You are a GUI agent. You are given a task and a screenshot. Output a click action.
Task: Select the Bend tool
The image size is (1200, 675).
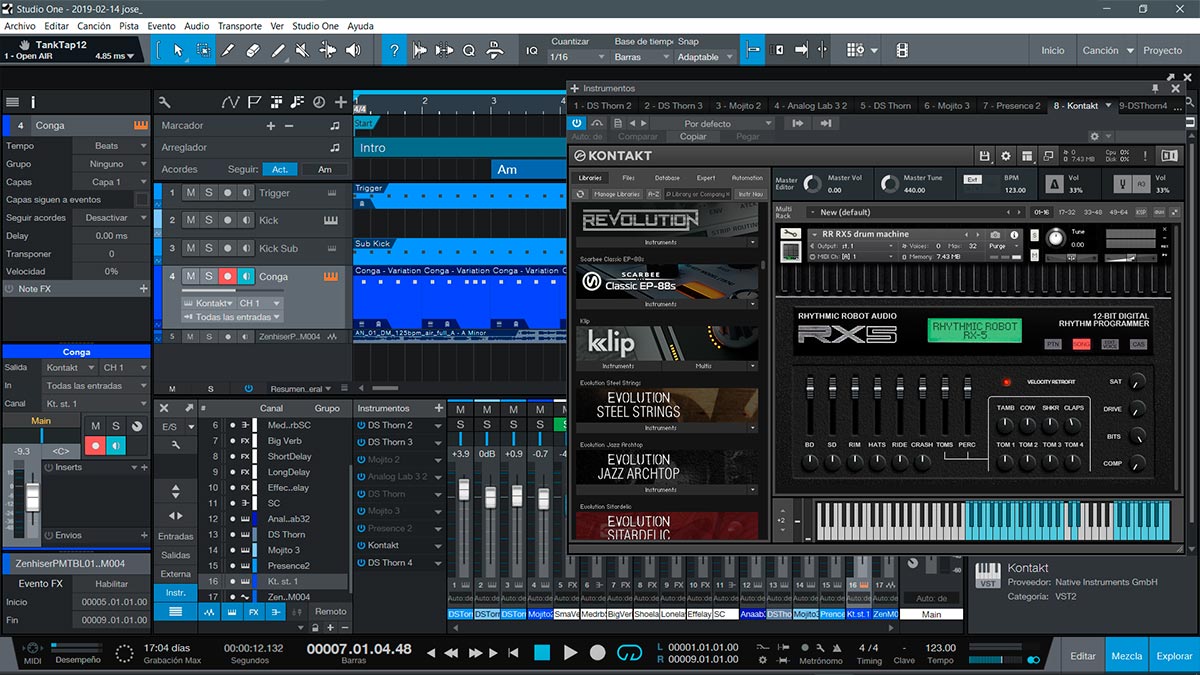coord(328,49)
